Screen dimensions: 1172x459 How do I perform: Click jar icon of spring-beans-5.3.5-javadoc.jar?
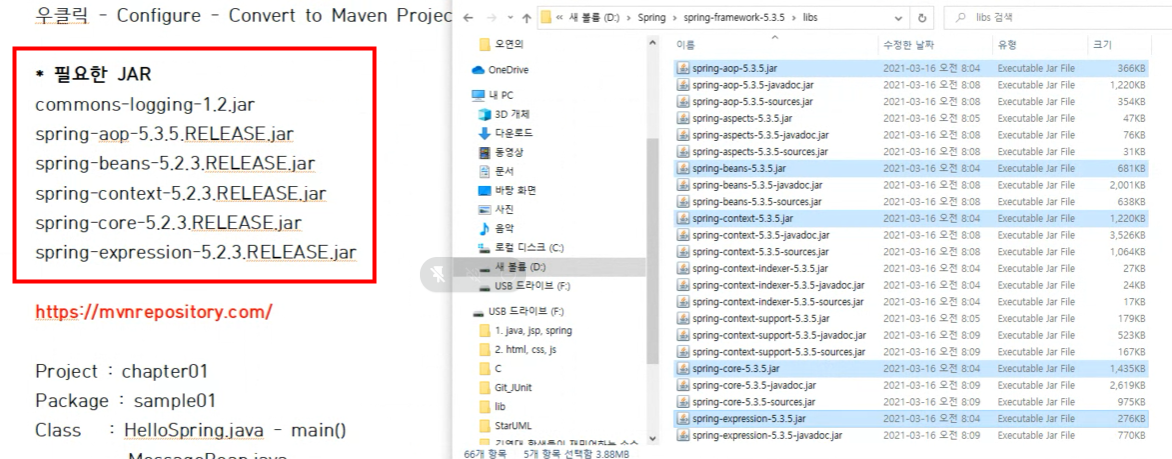point(682,185)
